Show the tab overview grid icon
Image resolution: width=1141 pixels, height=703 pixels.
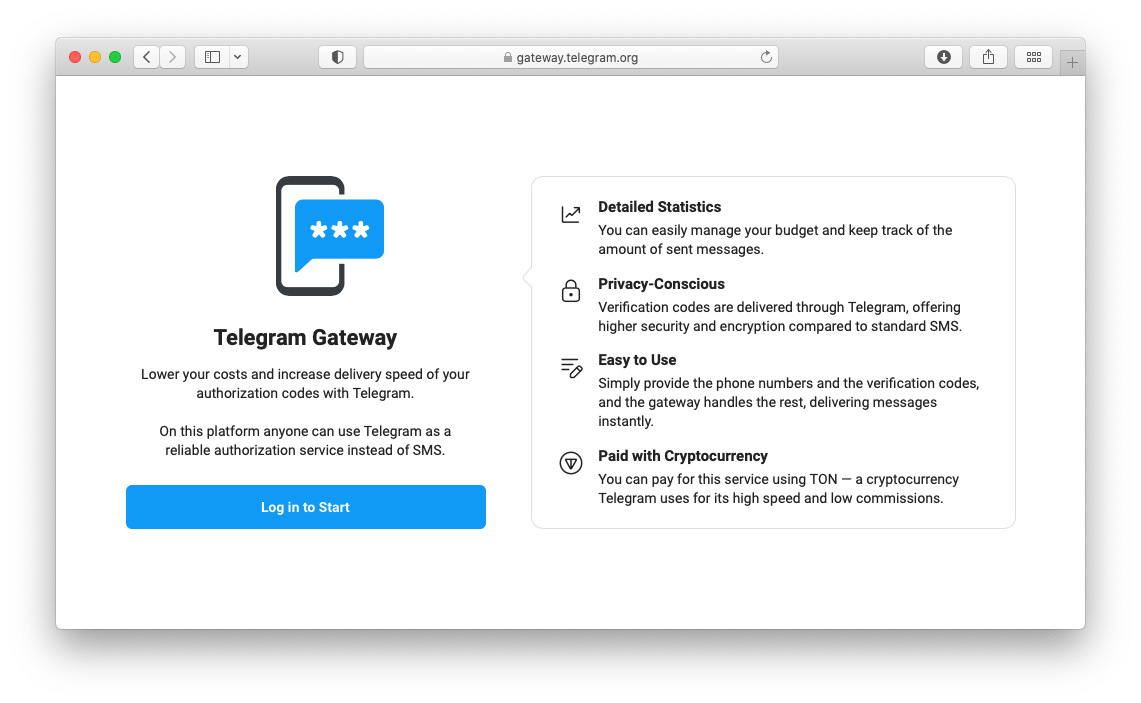click(x=1034, y=57)
